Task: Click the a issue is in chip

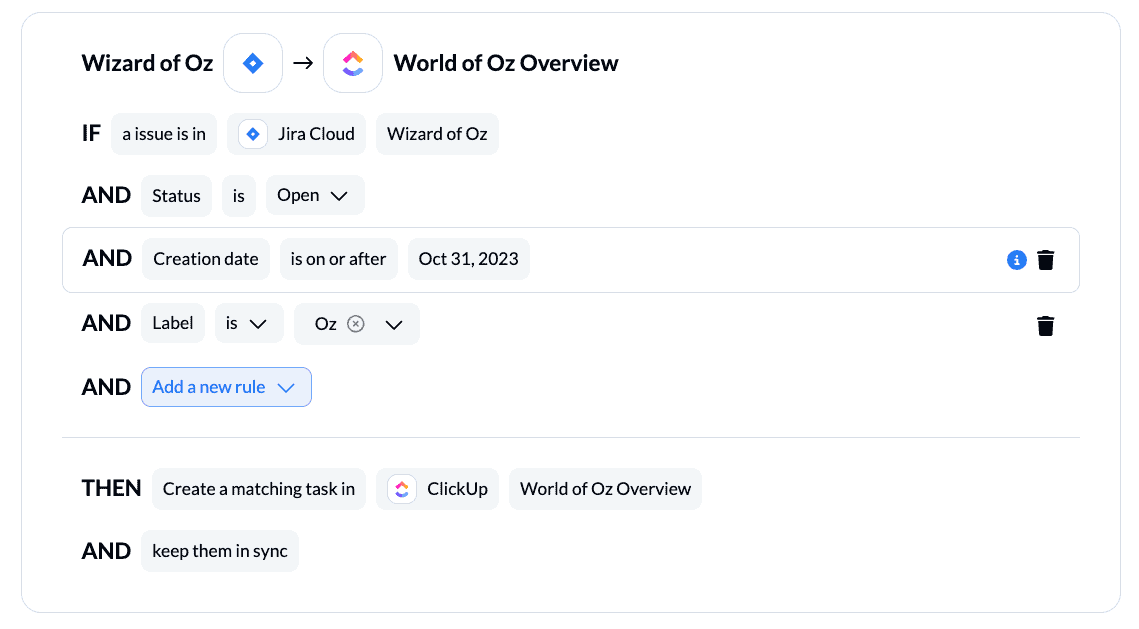Action: tap(164, 134)
